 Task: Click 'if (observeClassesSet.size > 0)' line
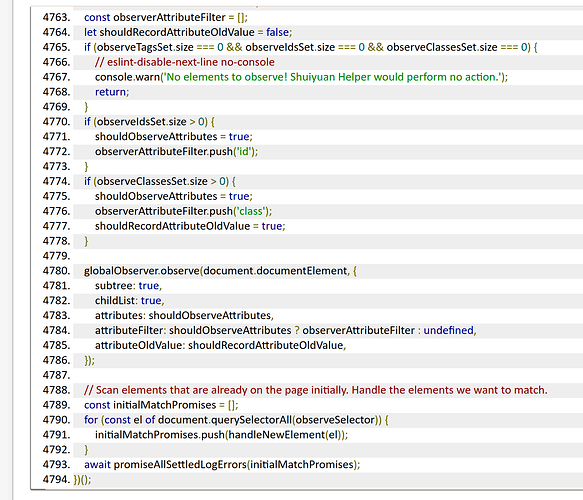160,181
